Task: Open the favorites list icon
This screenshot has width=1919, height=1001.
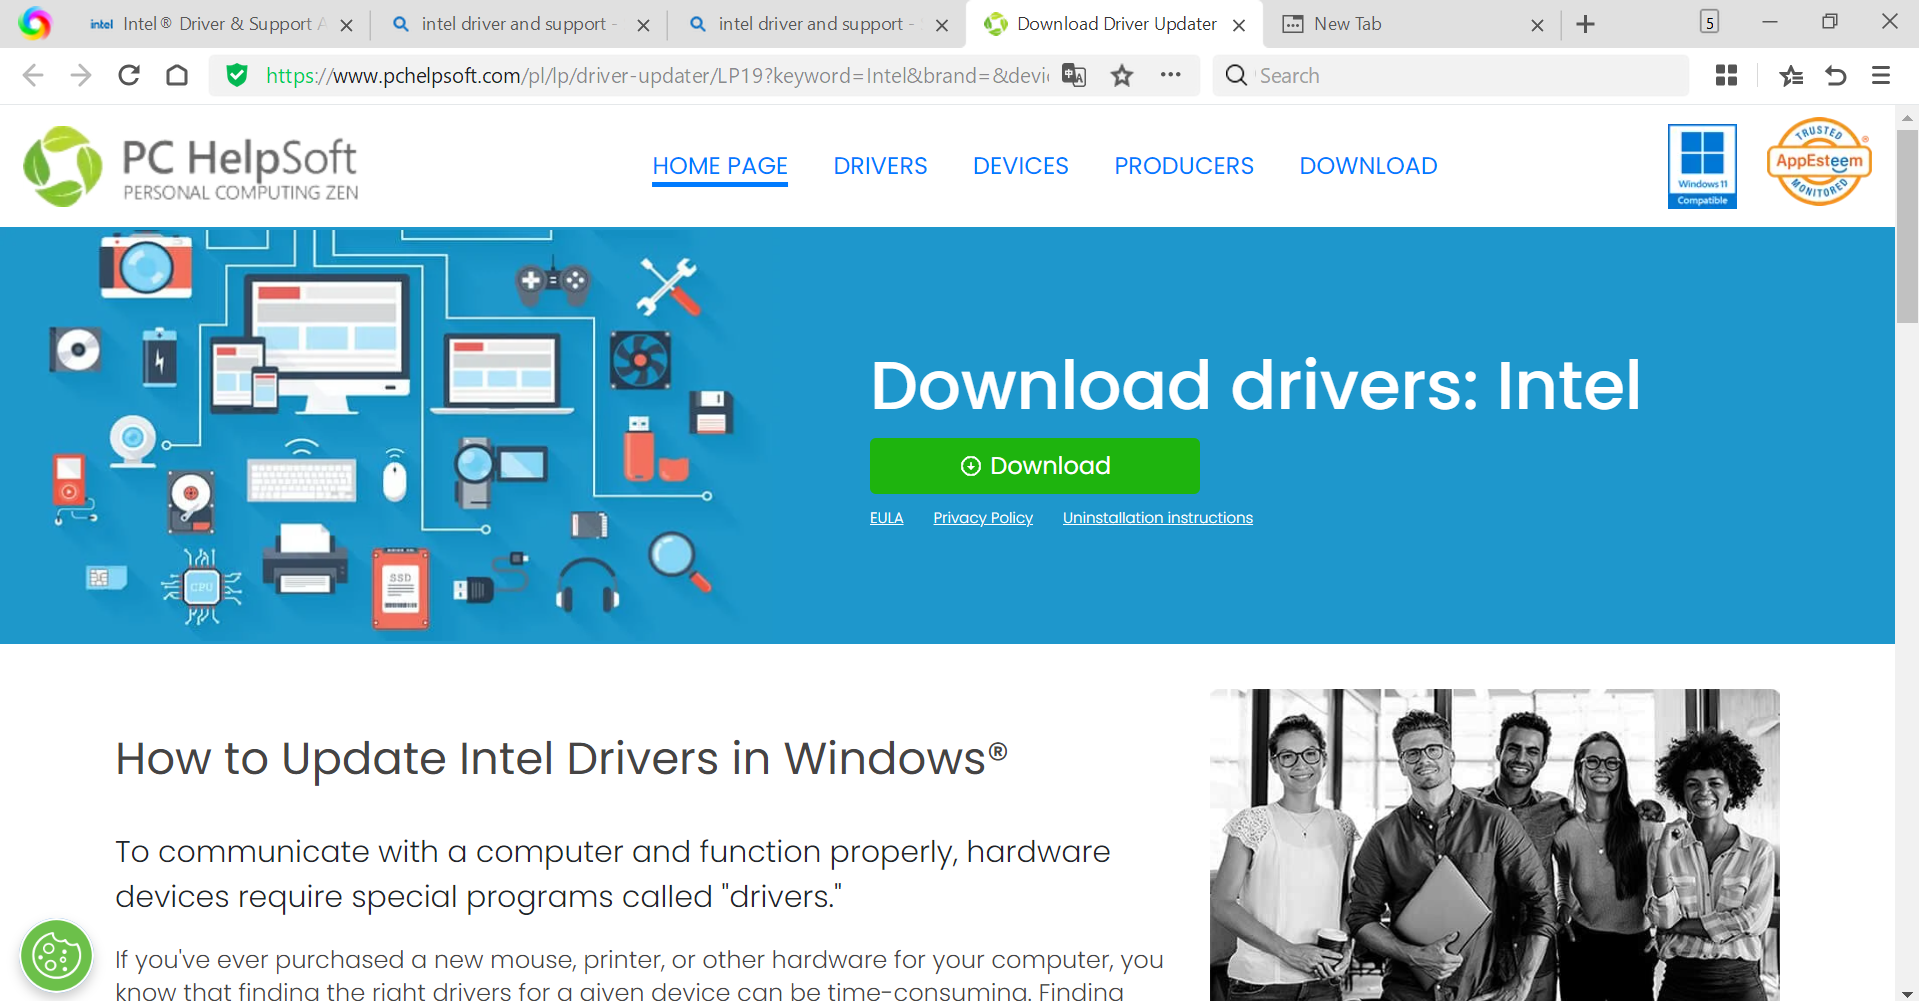Action: coord(1791,75)
